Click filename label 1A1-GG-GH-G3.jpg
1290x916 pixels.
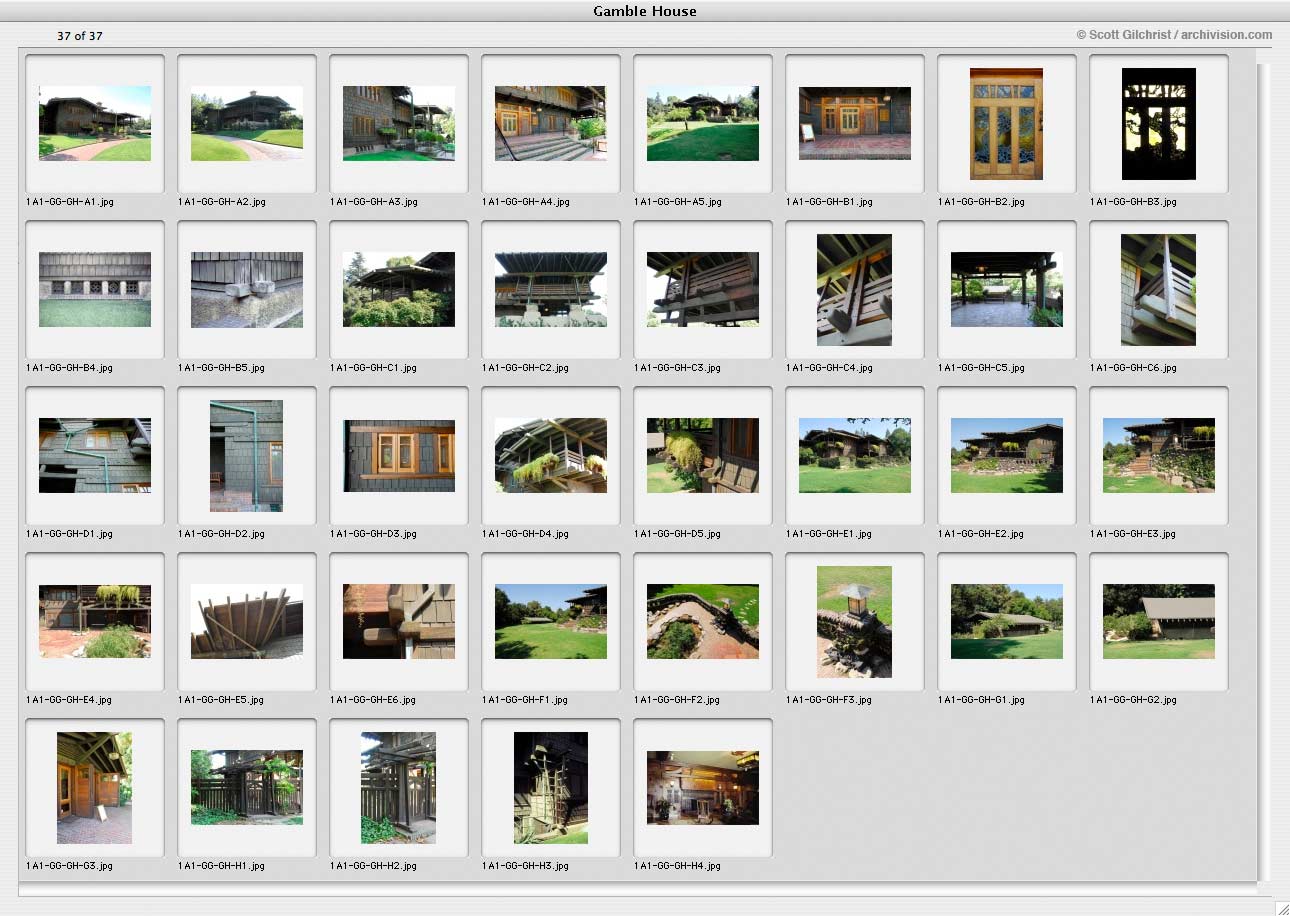[x=70, y=866]
